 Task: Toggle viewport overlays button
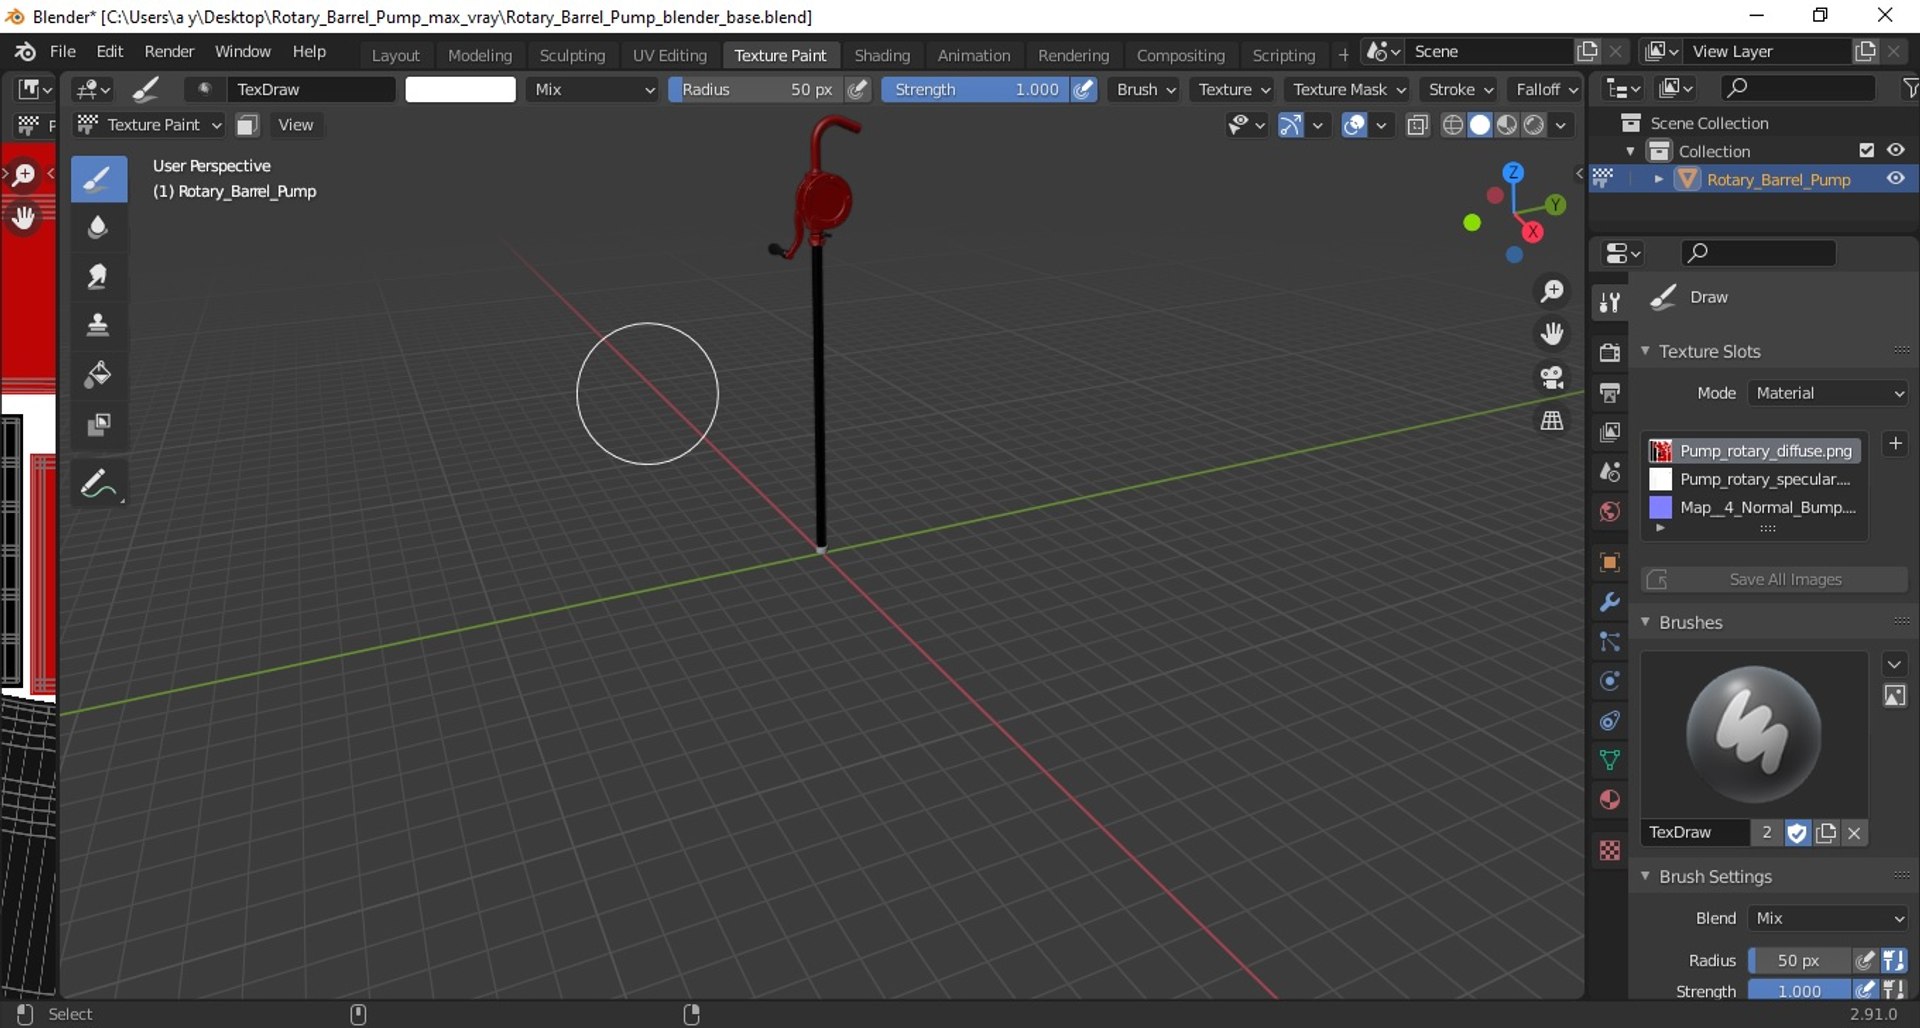(x=1354, y=125)
